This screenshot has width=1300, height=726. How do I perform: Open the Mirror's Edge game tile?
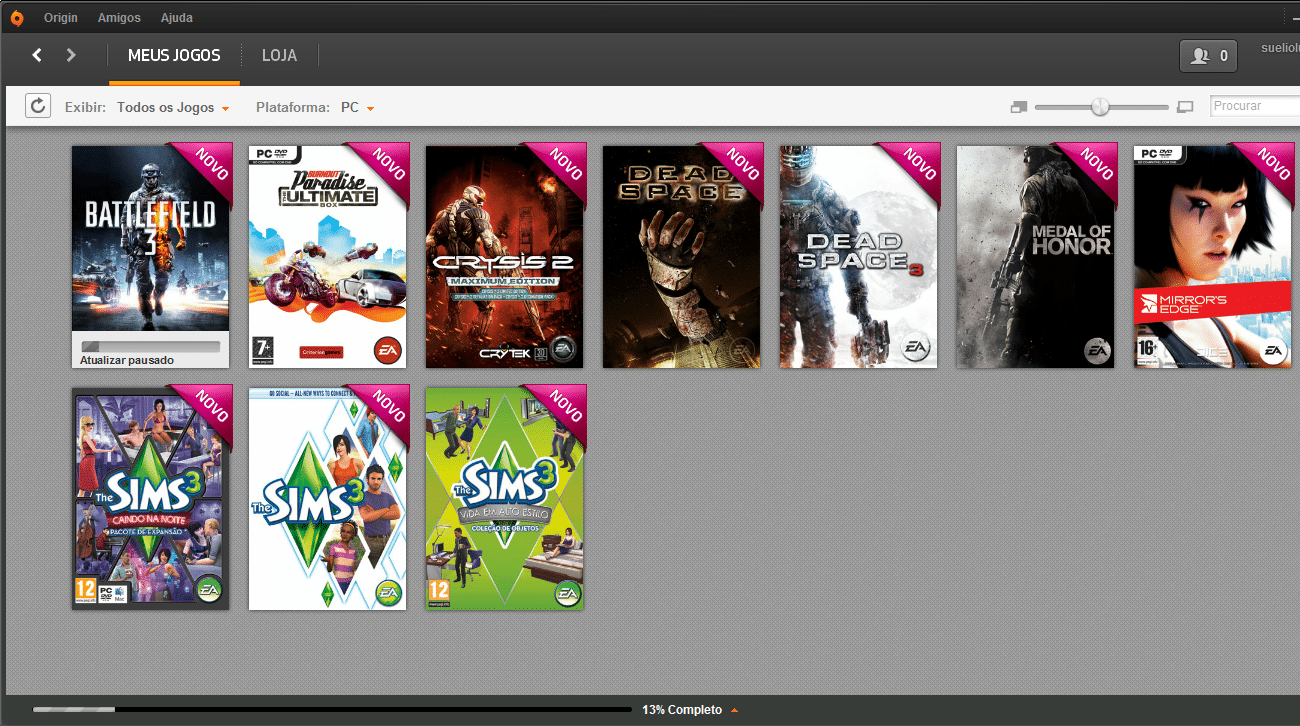(1212, 256)
